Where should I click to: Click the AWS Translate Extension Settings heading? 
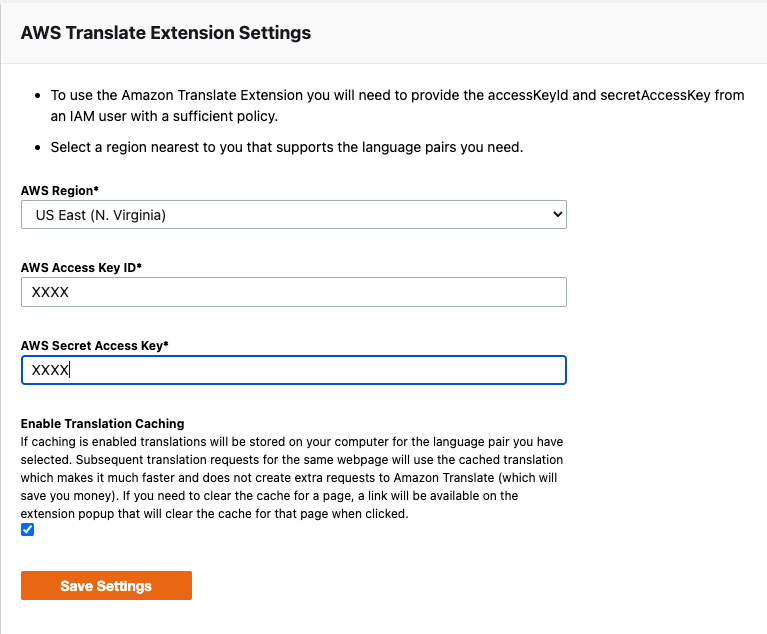coord(166,33)
